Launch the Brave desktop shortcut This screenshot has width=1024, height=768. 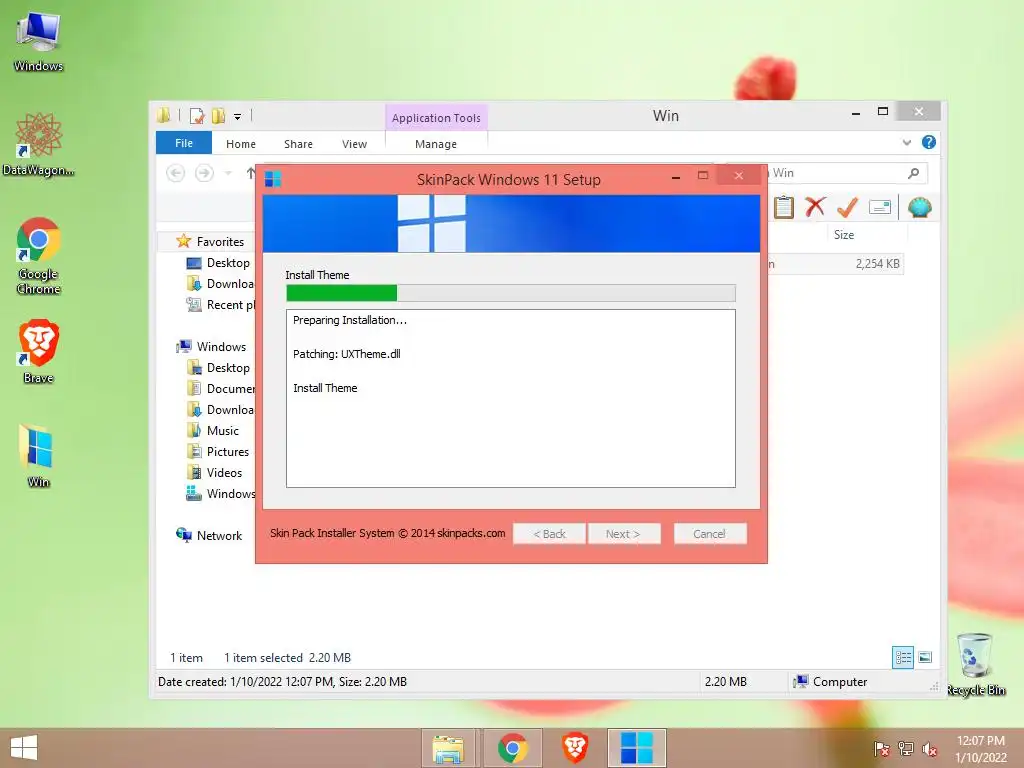[x=38, y=351]
